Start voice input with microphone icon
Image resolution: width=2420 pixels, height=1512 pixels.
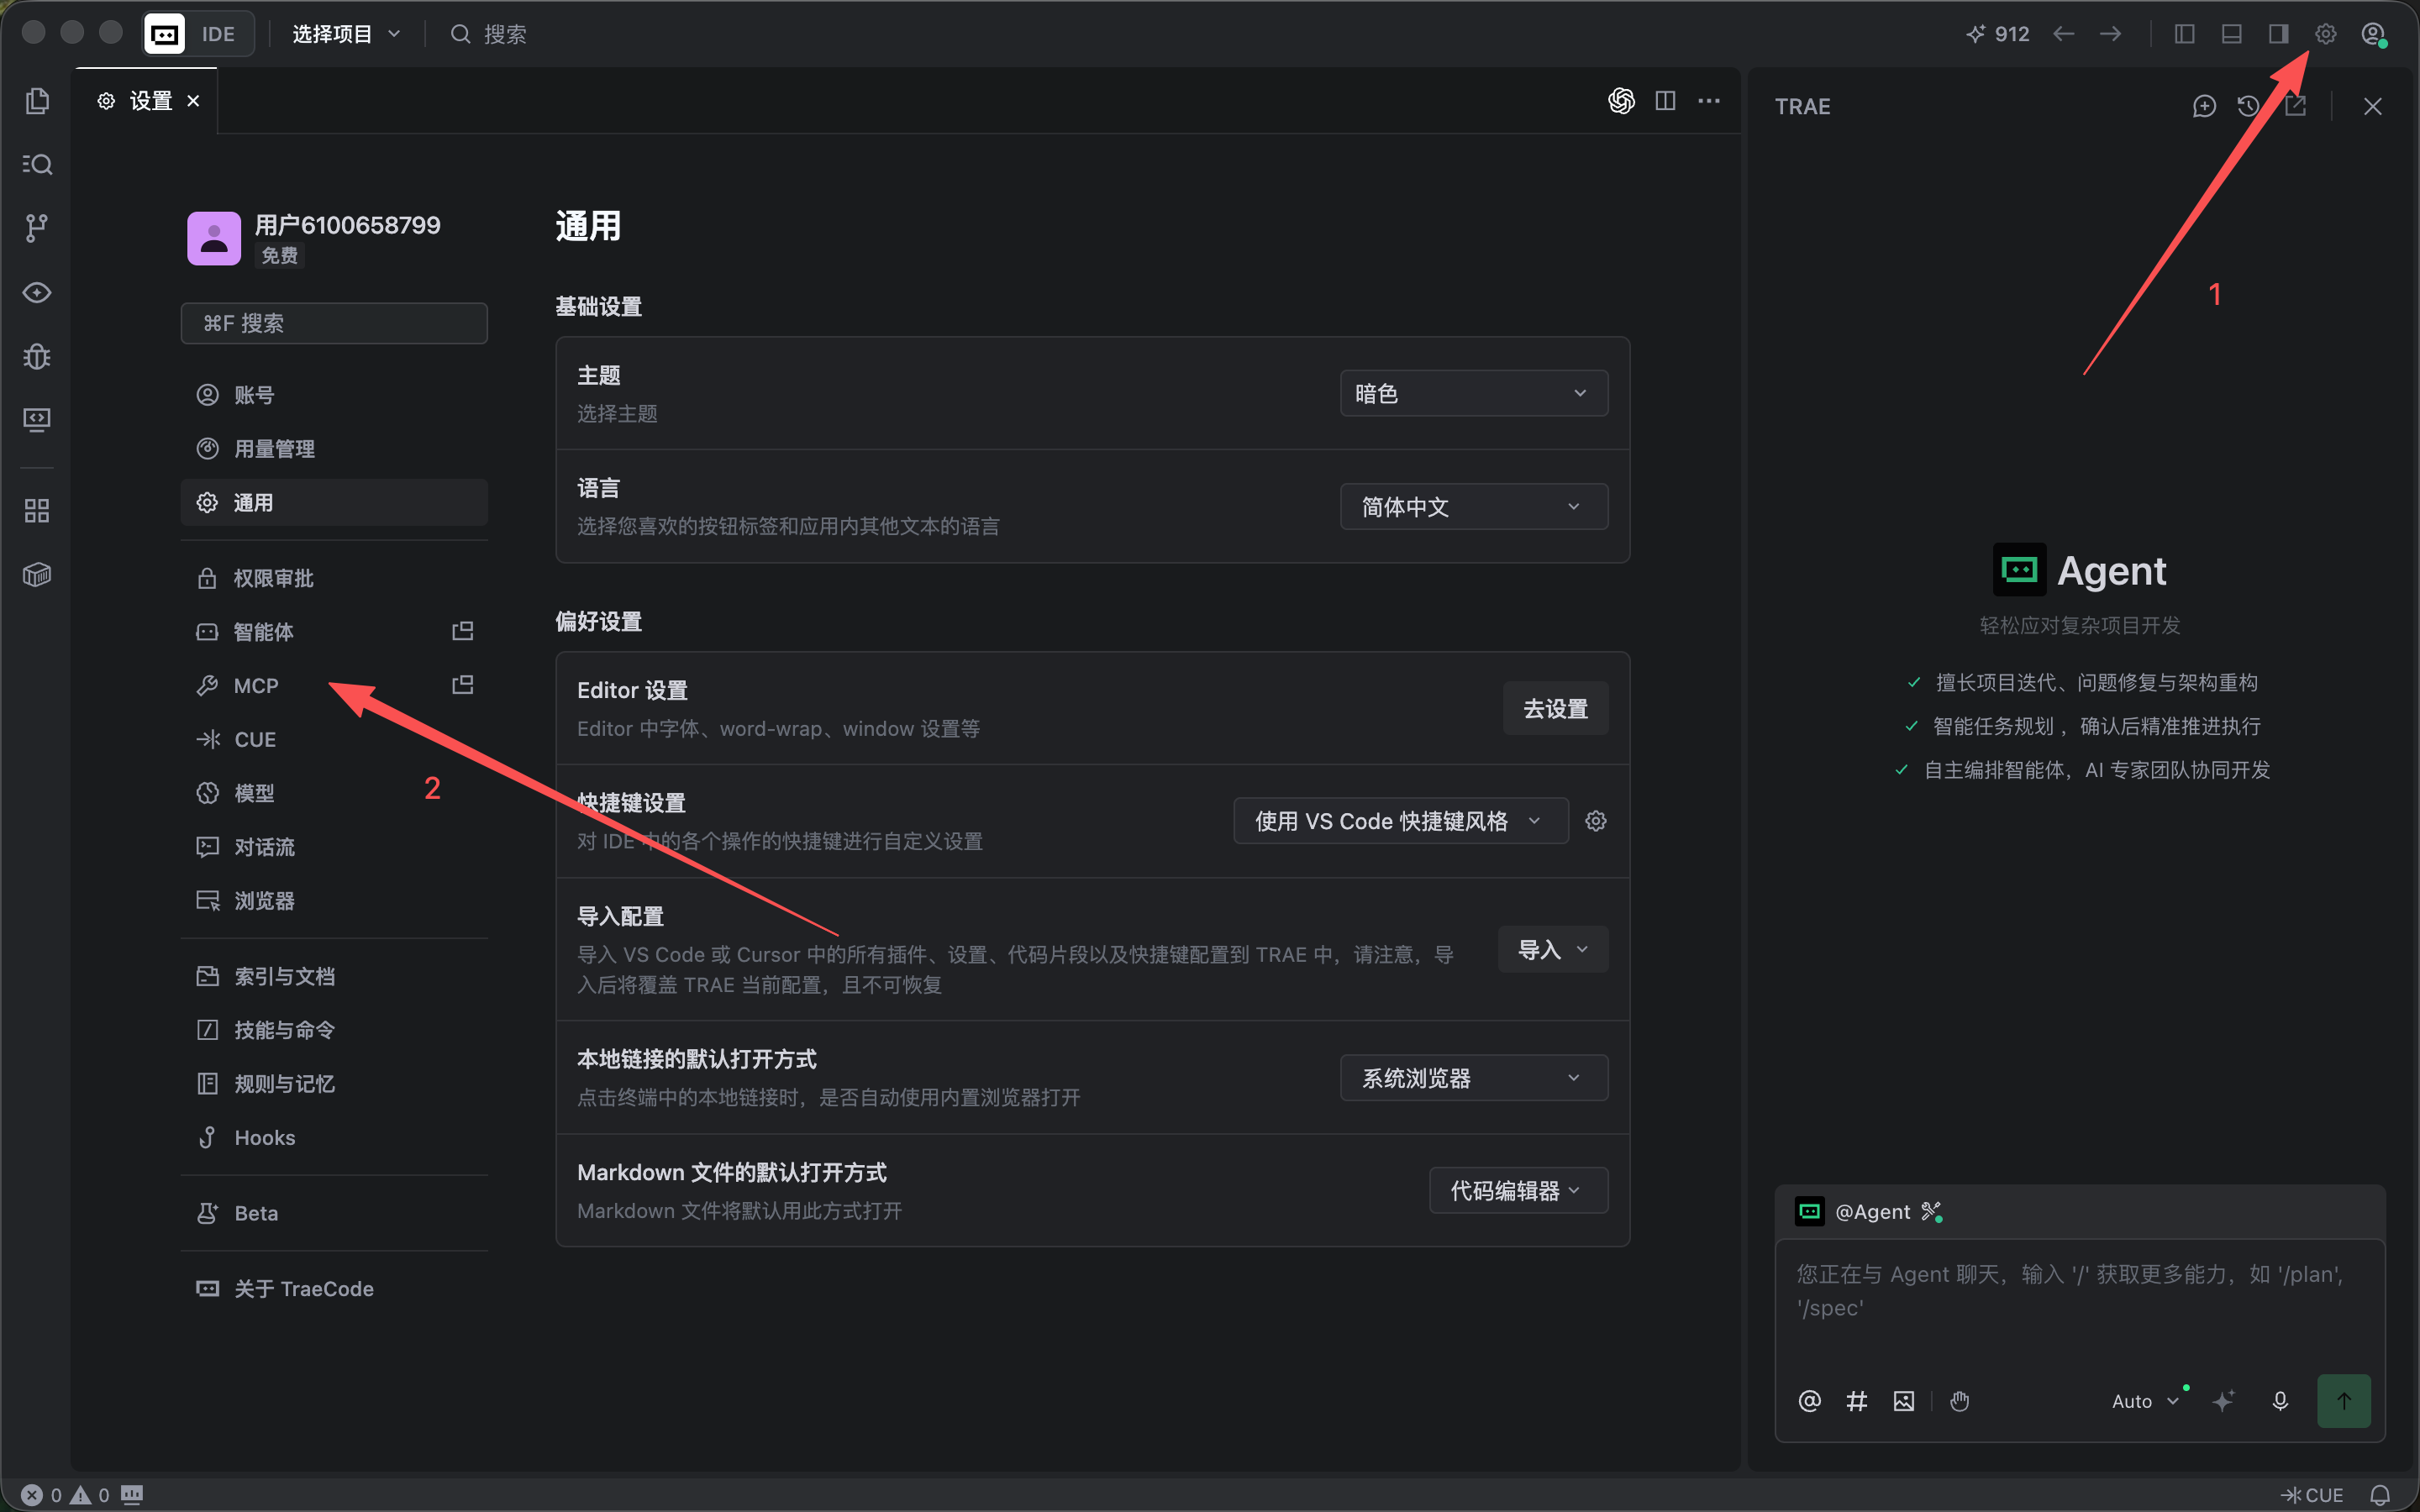[2280, 1401]
